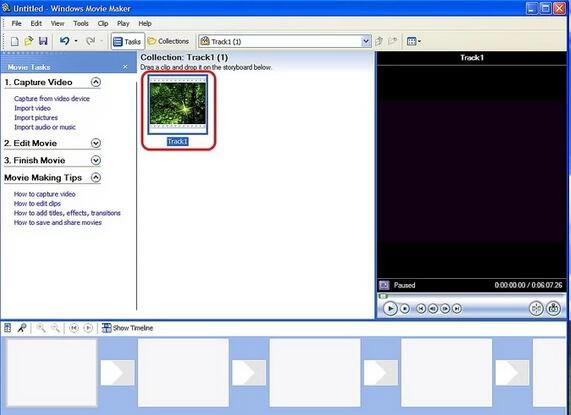The height and width of the screenshot is (415, 571).
Task: Click the New Collection Folder icon
Action: click(393, 41)
